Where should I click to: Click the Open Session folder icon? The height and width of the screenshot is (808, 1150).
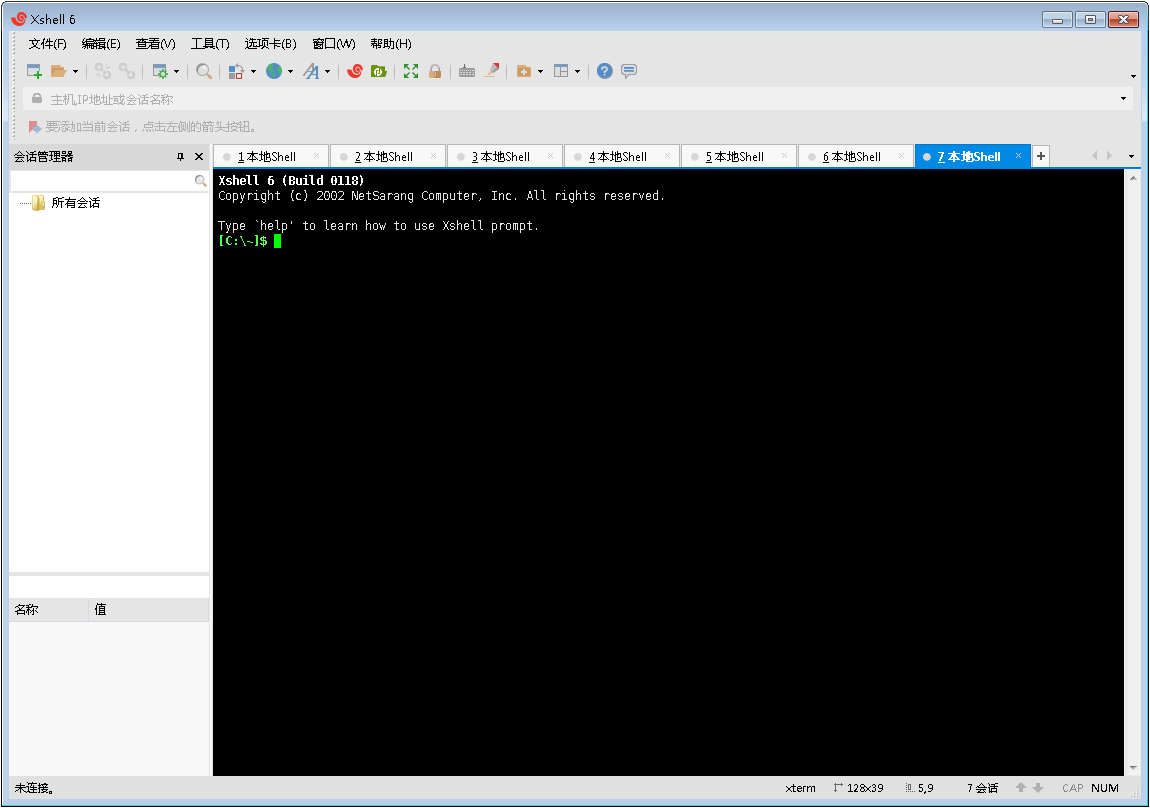click(x=58, y=71)
